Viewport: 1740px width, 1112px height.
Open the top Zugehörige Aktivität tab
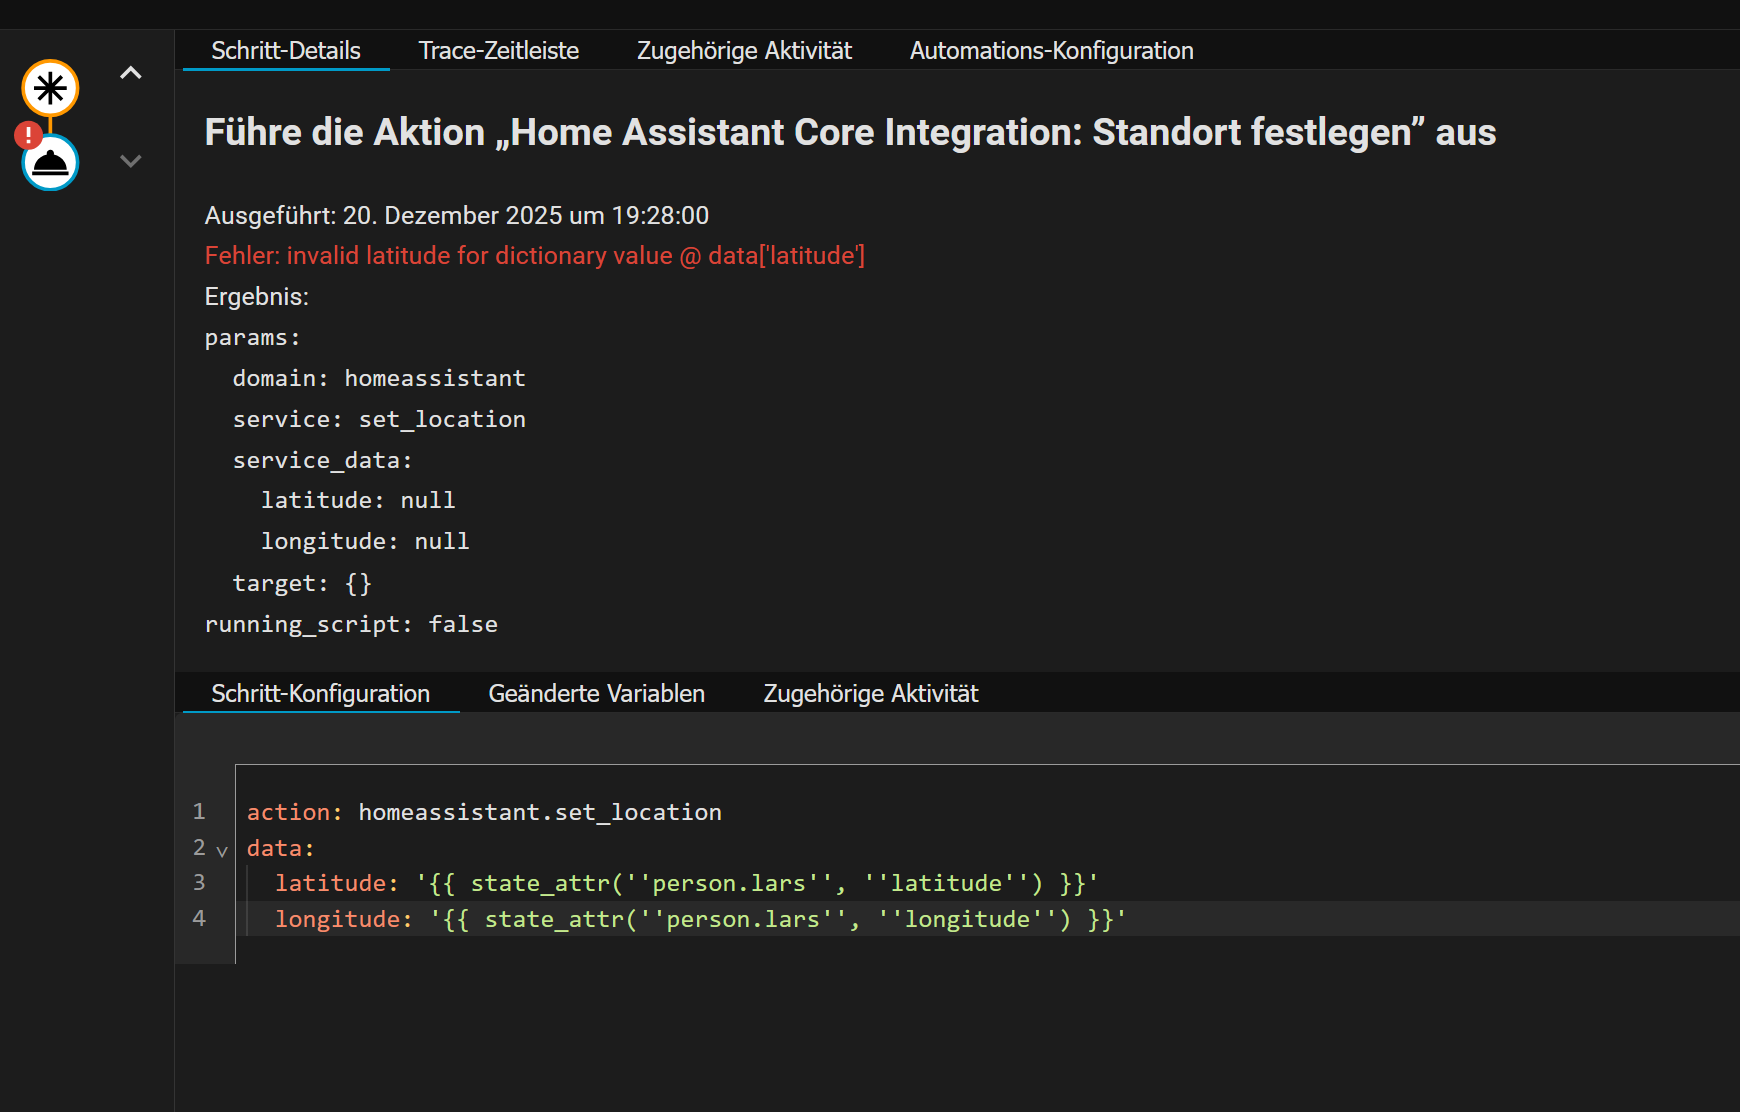pos(744,51)
